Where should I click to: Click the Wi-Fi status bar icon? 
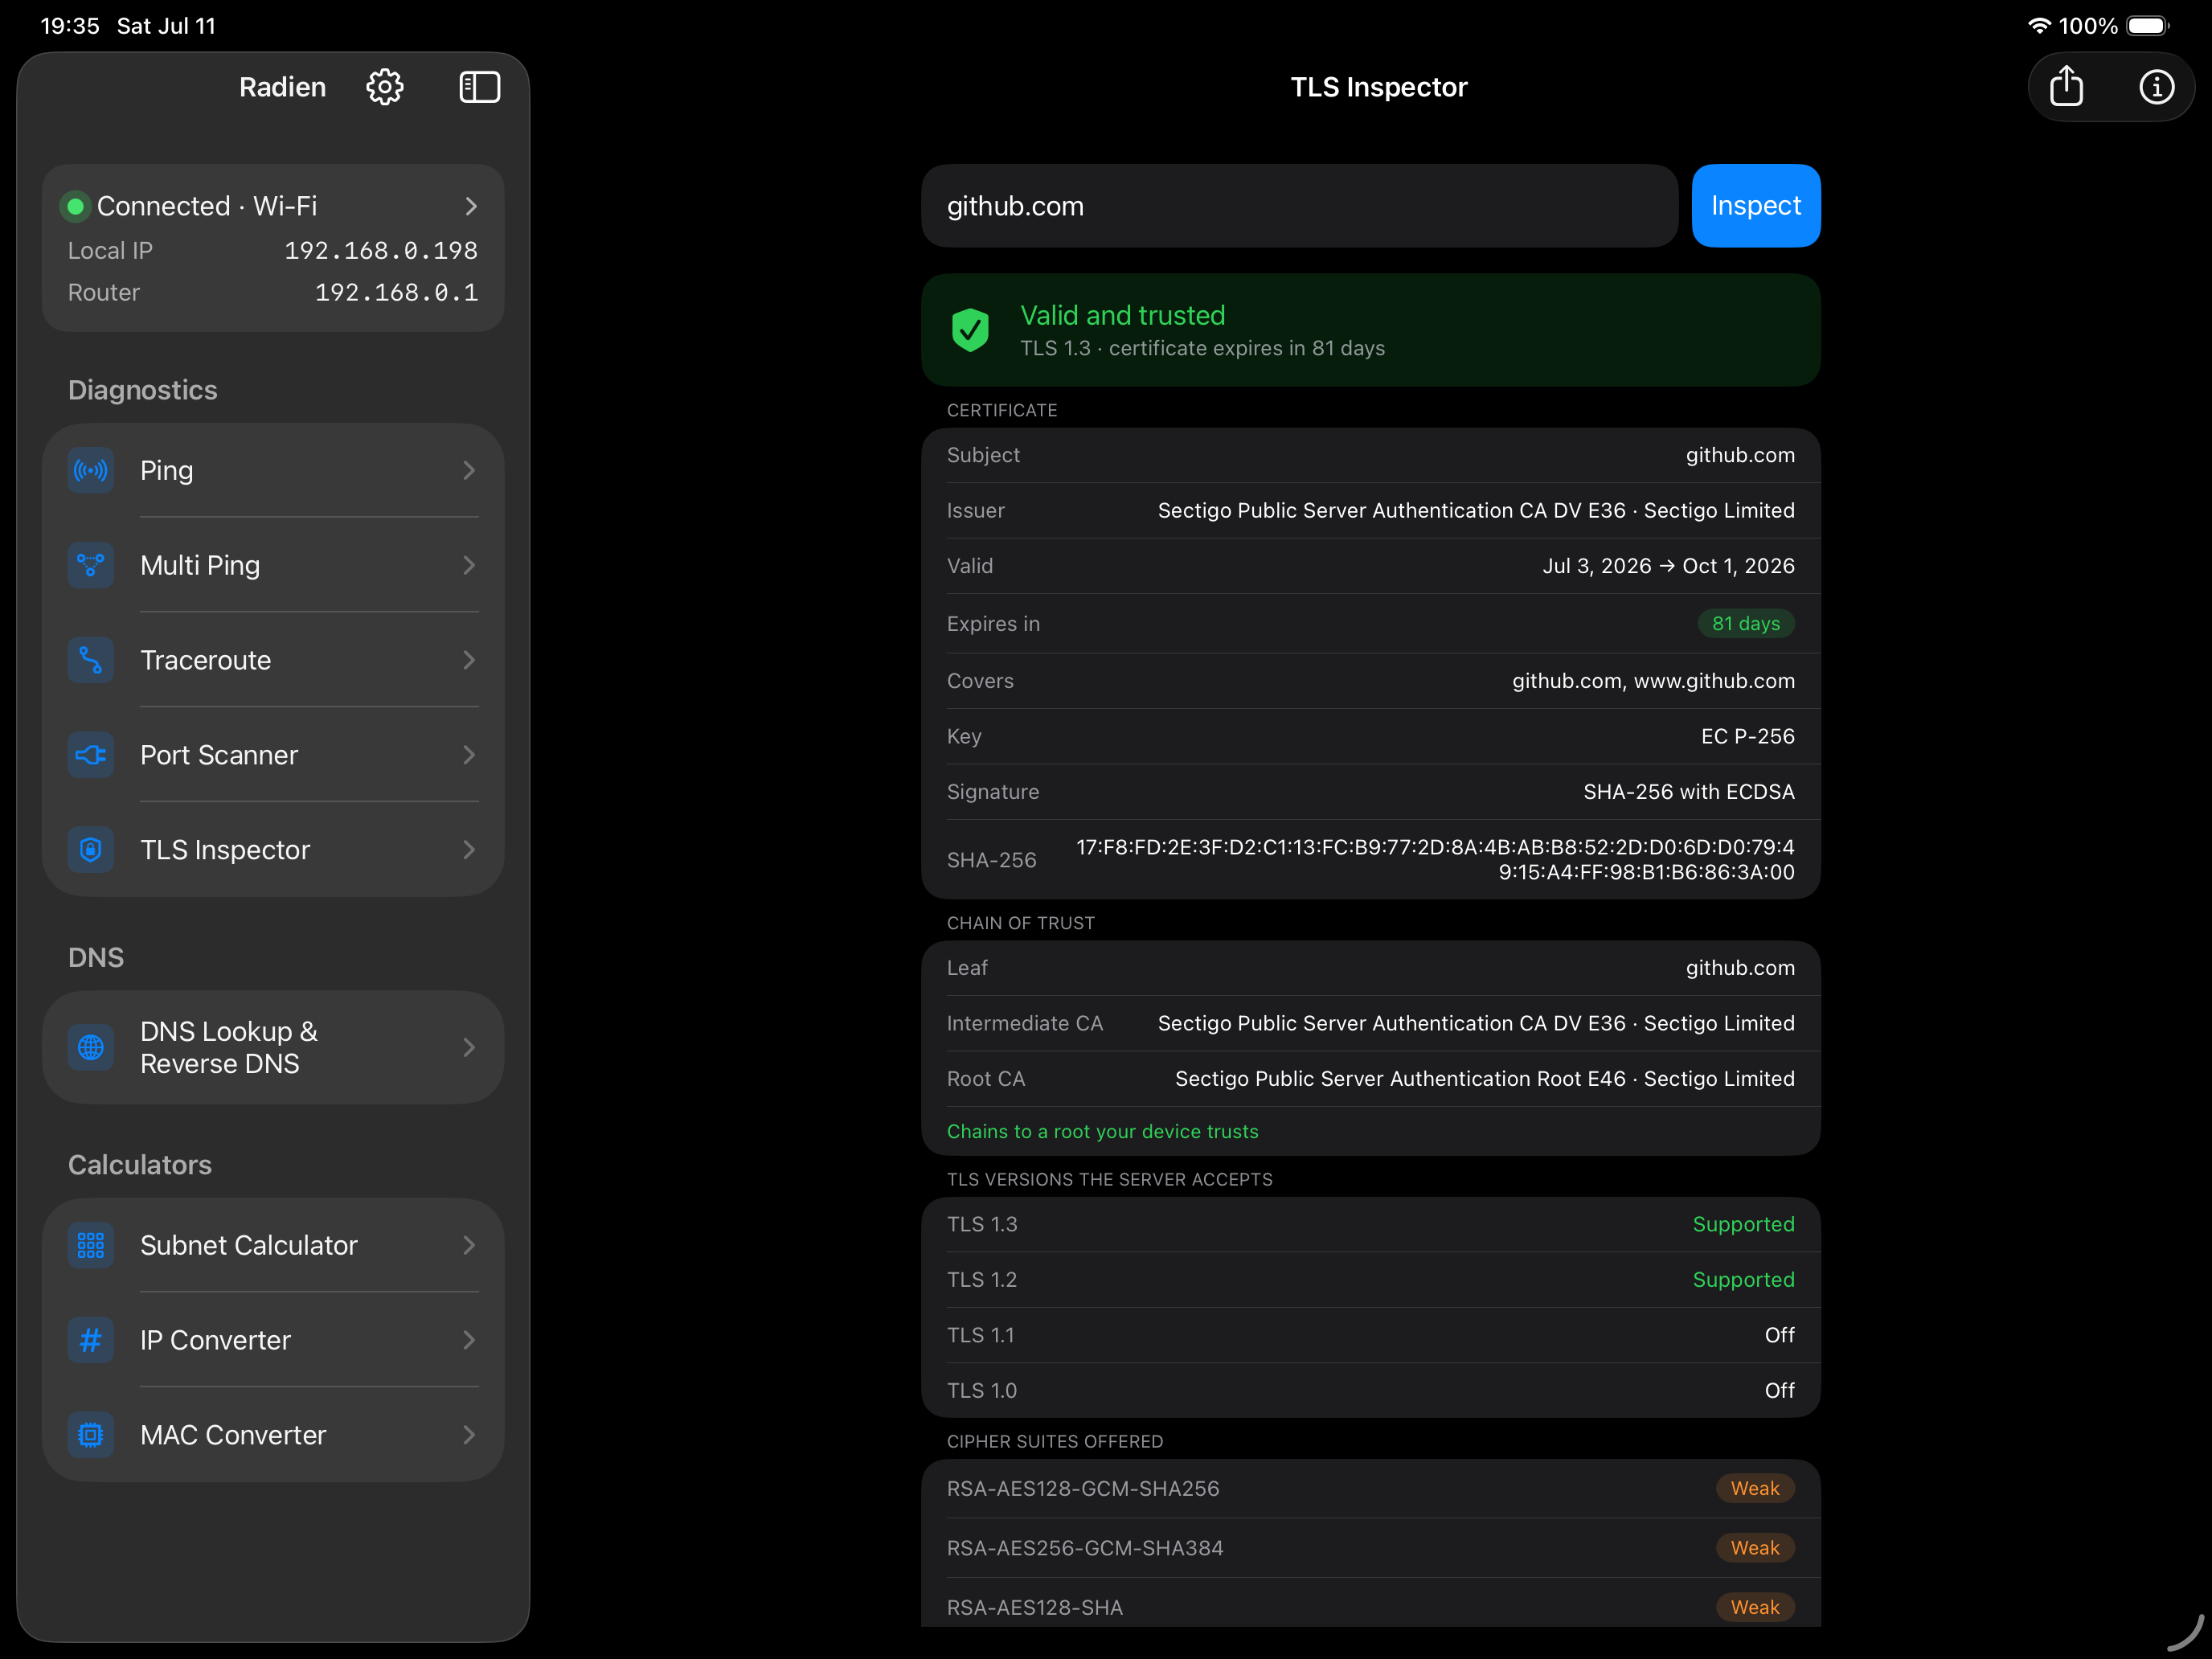pyautogui.click(x=2039, y=26)
